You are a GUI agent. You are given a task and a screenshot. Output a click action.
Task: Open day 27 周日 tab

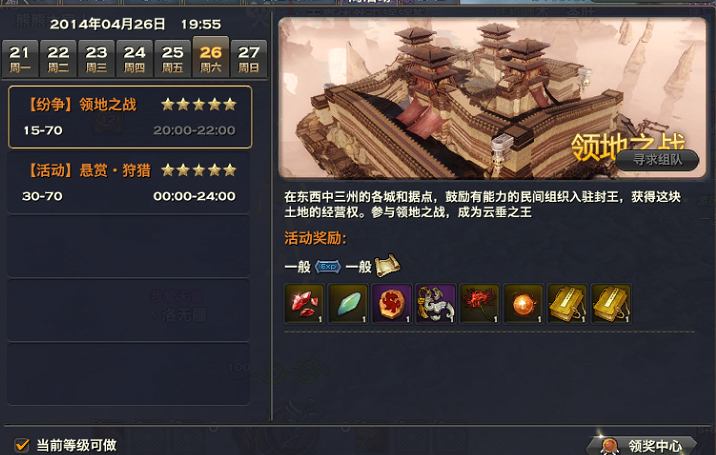coord(248,59)
